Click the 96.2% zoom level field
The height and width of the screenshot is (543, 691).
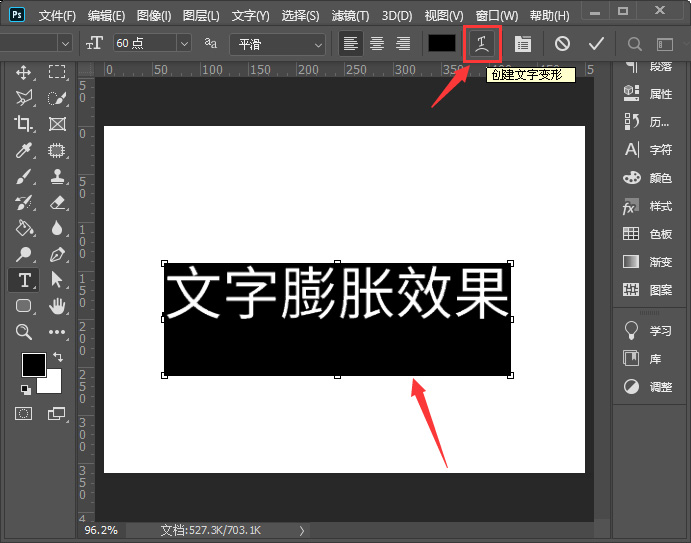(x=101, y=530)
